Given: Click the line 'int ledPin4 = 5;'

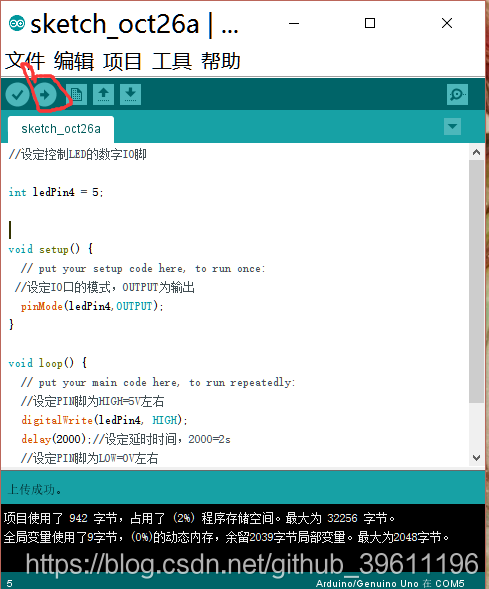Looking at the screenshot, I should [x=56, y=192].
